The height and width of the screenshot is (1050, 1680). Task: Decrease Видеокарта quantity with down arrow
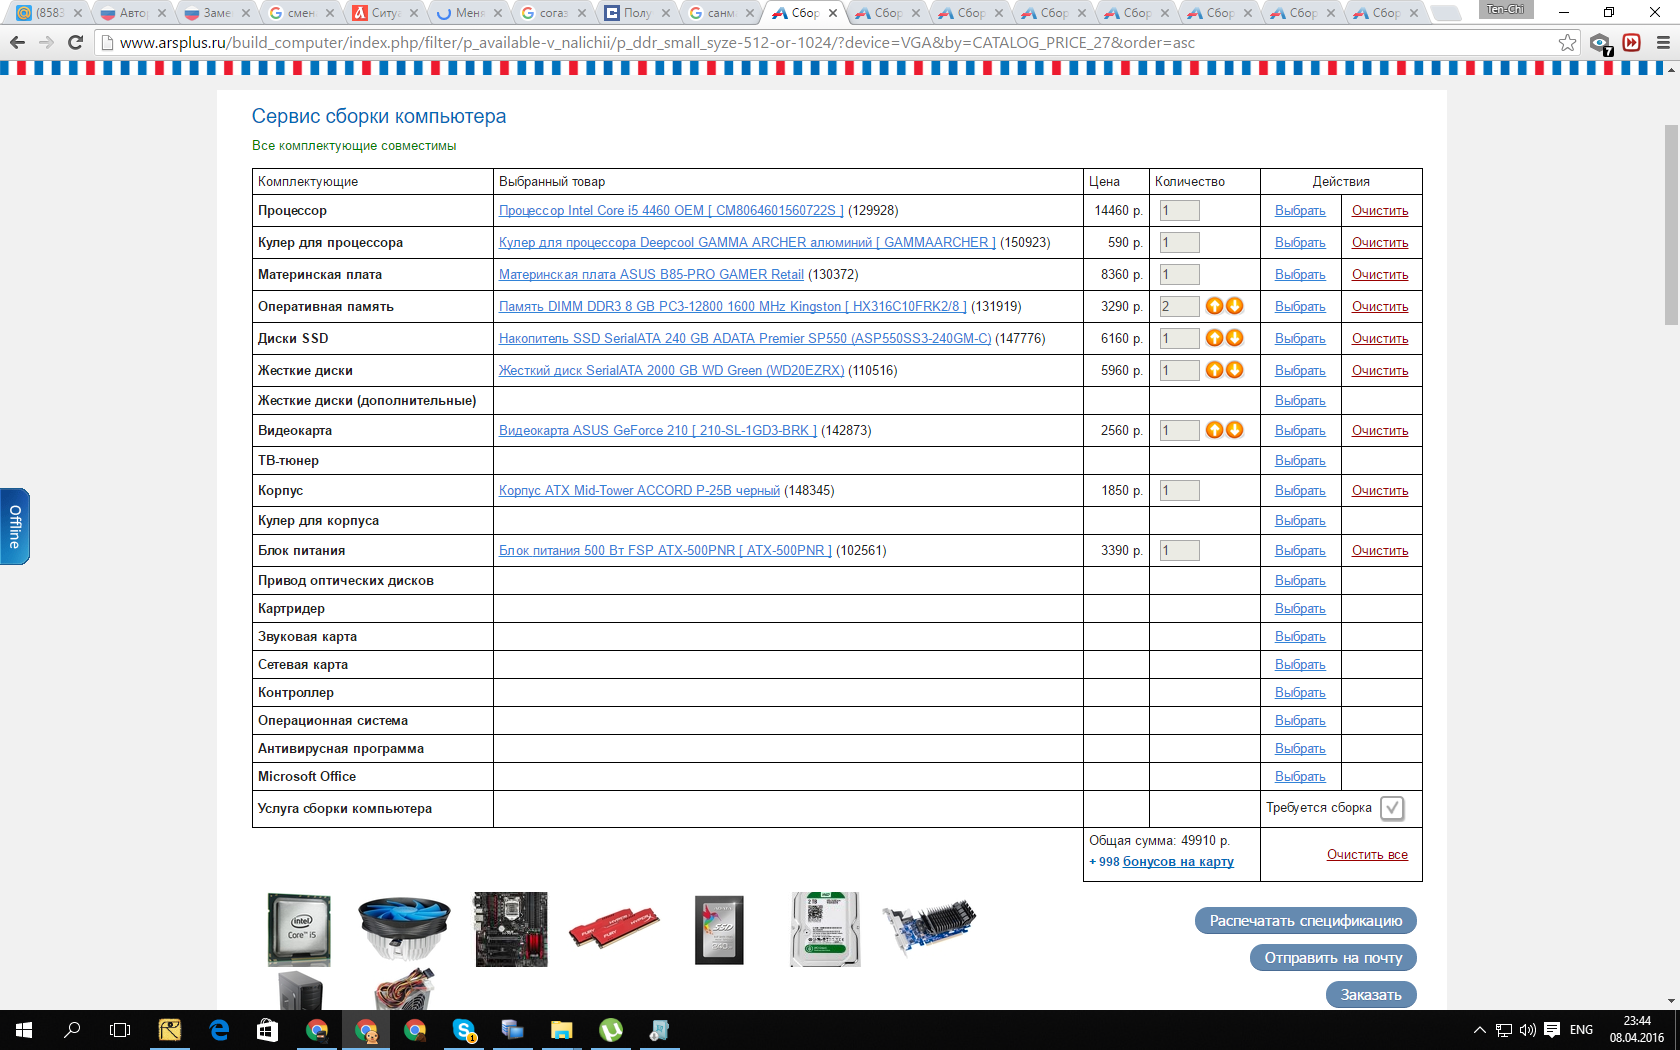click(x=1235, y=430)
